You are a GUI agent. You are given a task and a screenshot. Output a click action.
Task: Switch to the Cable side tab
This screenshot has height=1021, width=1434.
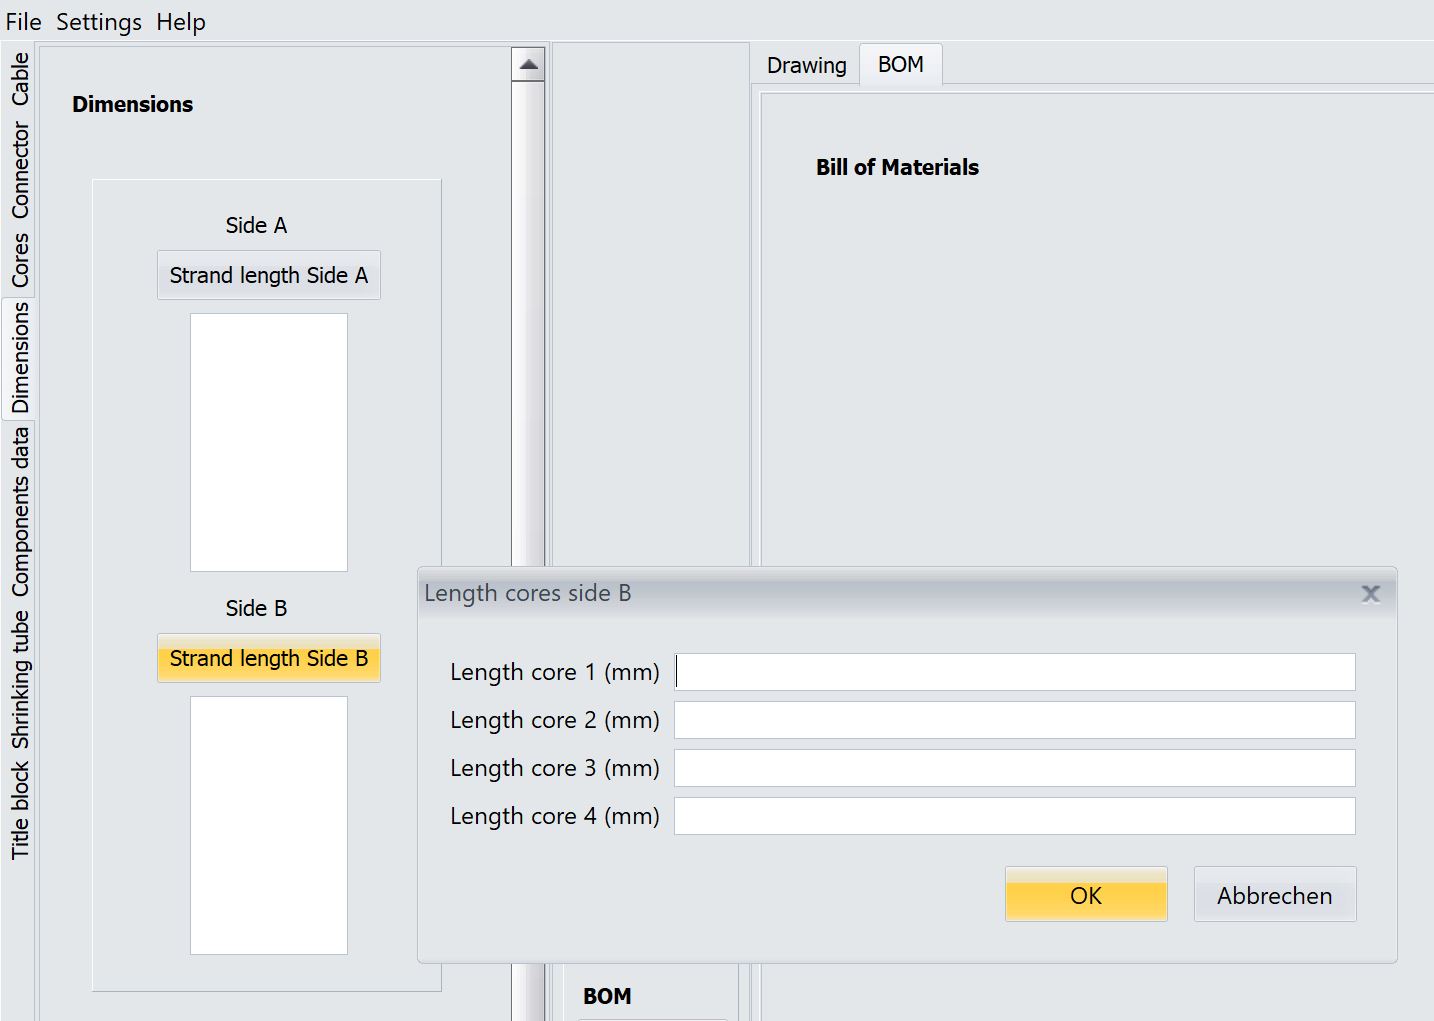tap(20, 80)
